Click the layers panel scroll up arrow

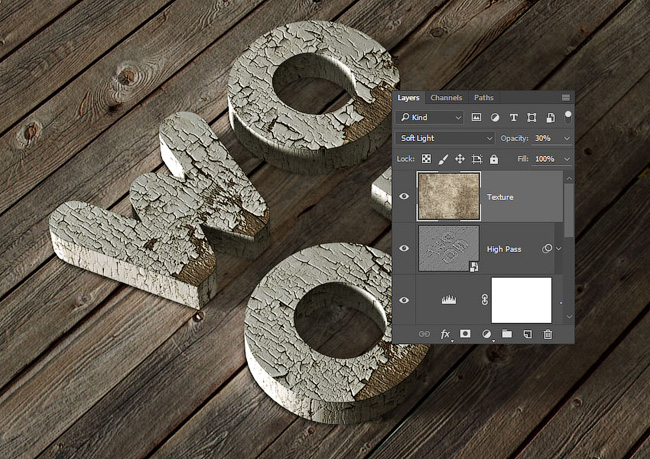click(569, 178)
